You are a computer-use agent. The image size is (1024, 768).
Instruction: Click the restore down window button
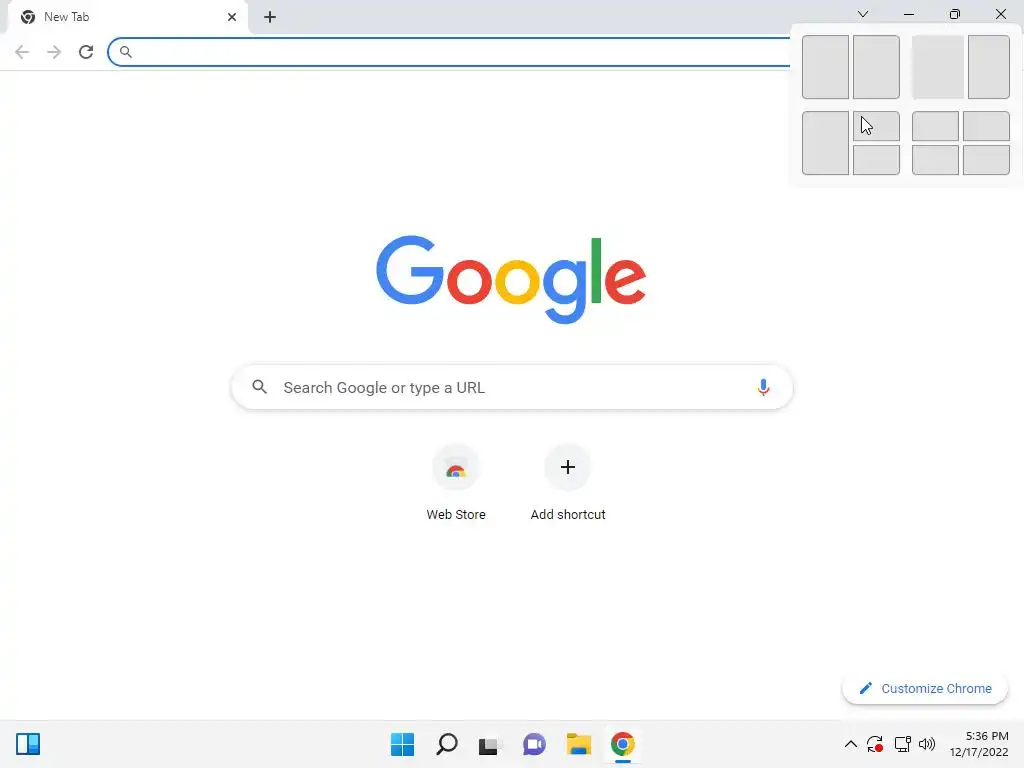click(955, 14)
